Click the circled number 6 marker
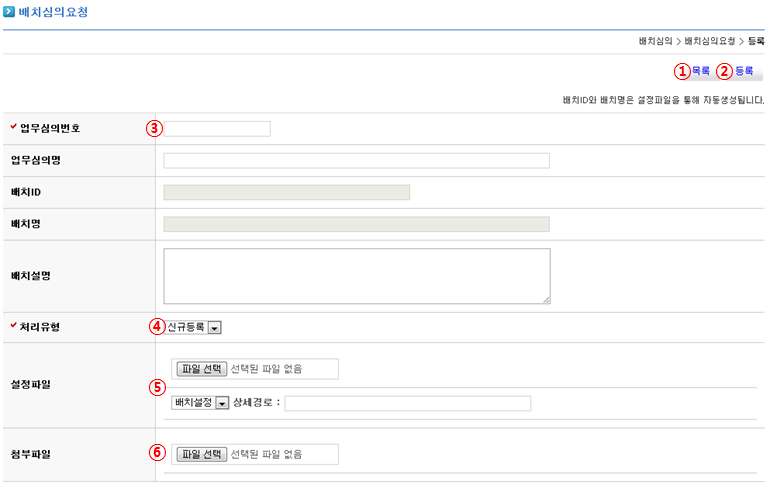The height and width of the screenshot is (489, 770). pos(156,452)
